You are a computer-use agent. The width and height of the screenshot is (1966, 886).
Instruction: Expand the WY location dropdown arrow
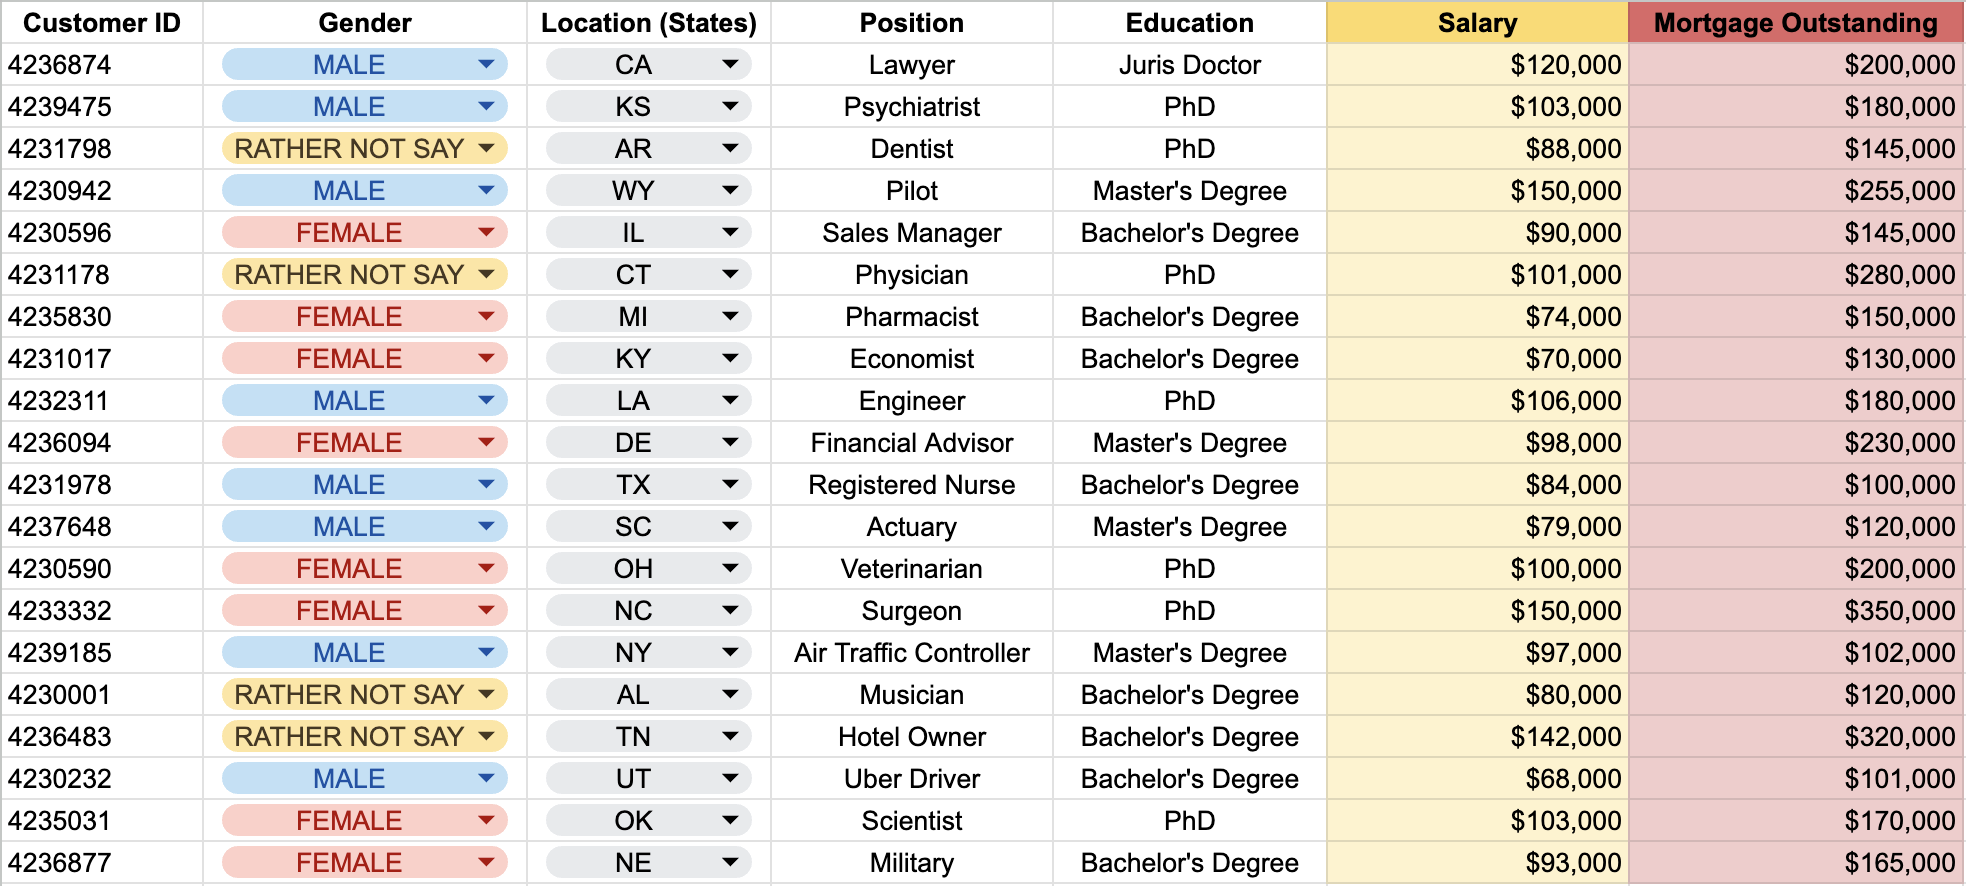point(730,190)
